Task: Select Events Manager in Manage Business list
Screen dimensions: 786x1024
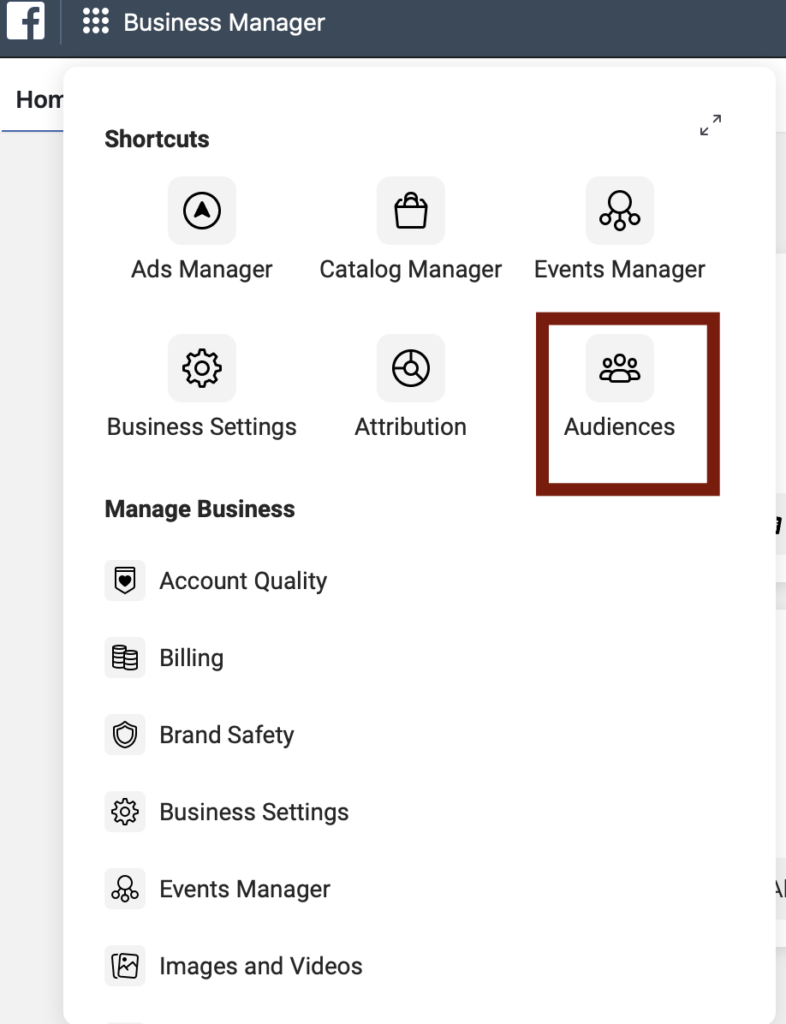Action: pos(245,889)
